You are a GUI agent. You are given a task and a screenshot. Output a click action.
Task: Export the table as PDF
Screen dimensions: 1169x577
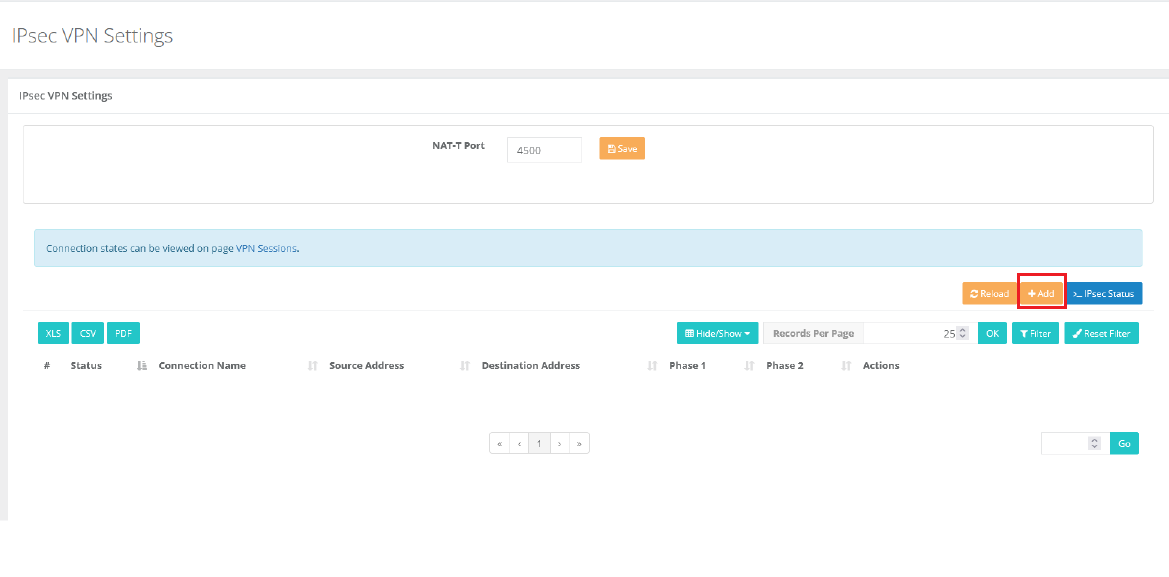coord(123,334)
